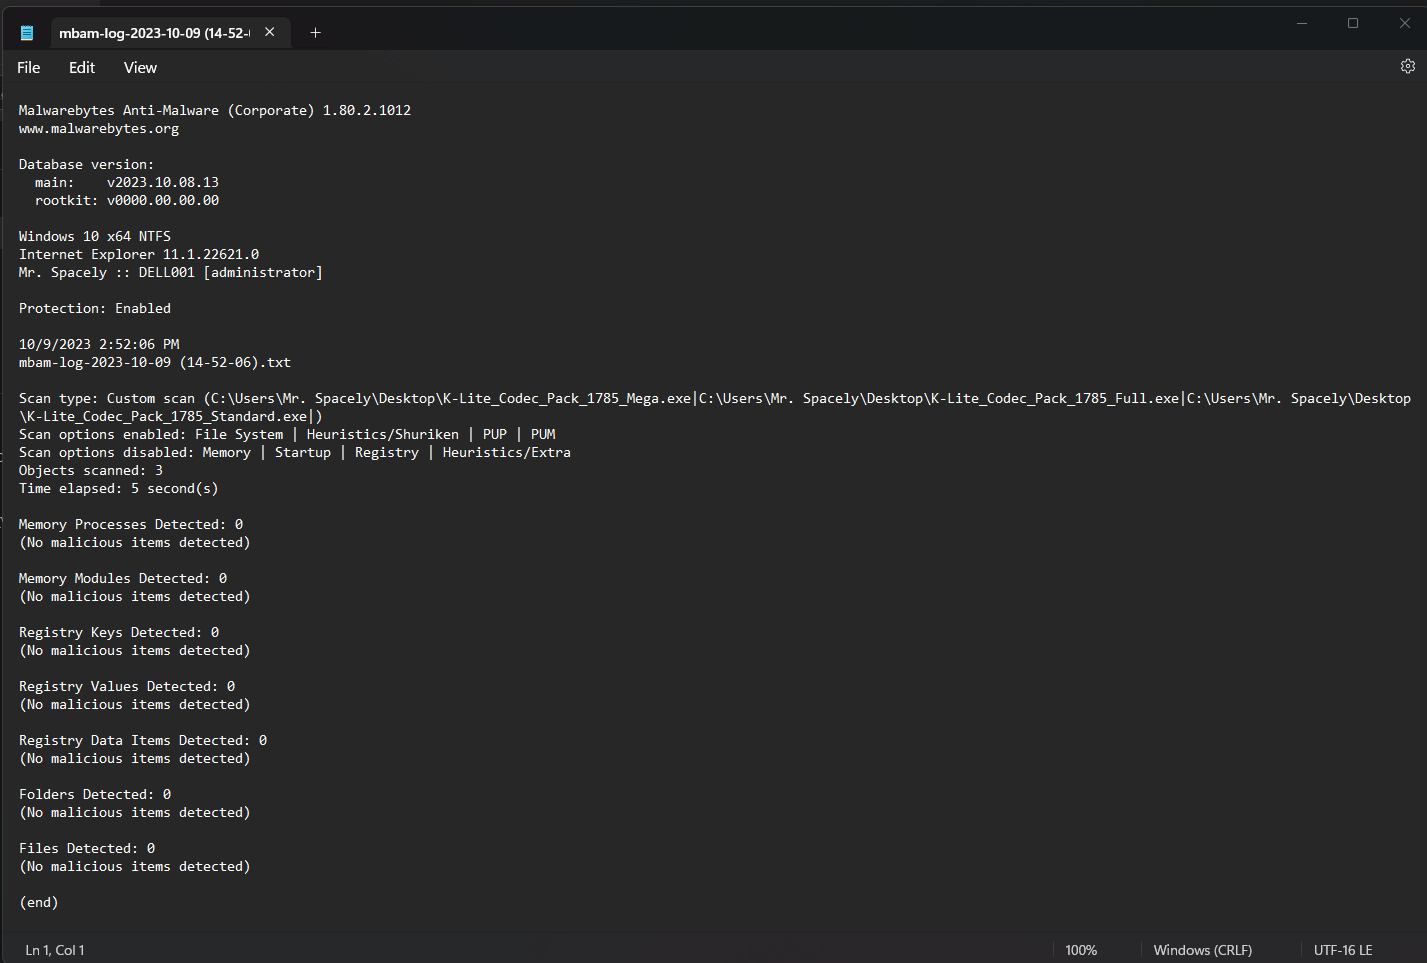
Task: Click the '(end)' line
Action: [x=39, y=902]
